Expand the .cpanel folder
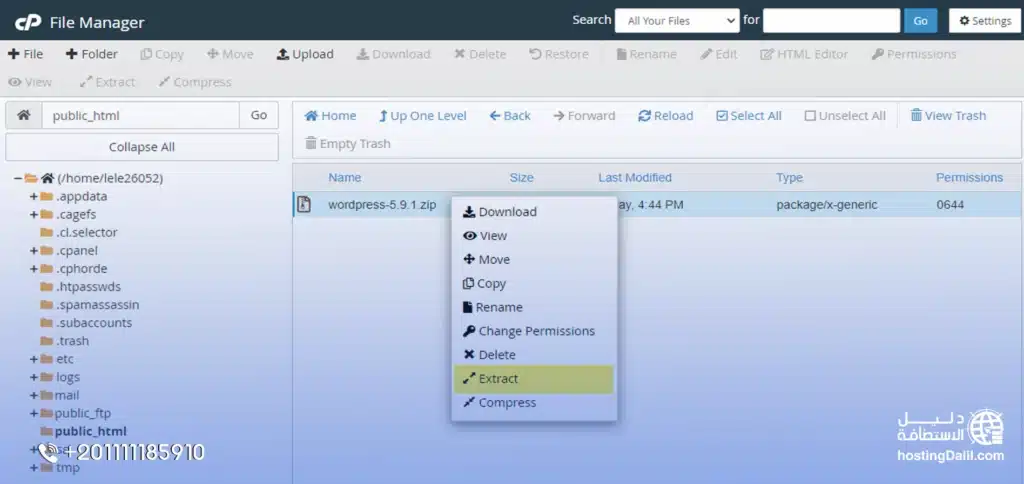This screenshot has width=1024, height=484. point(33,251)
